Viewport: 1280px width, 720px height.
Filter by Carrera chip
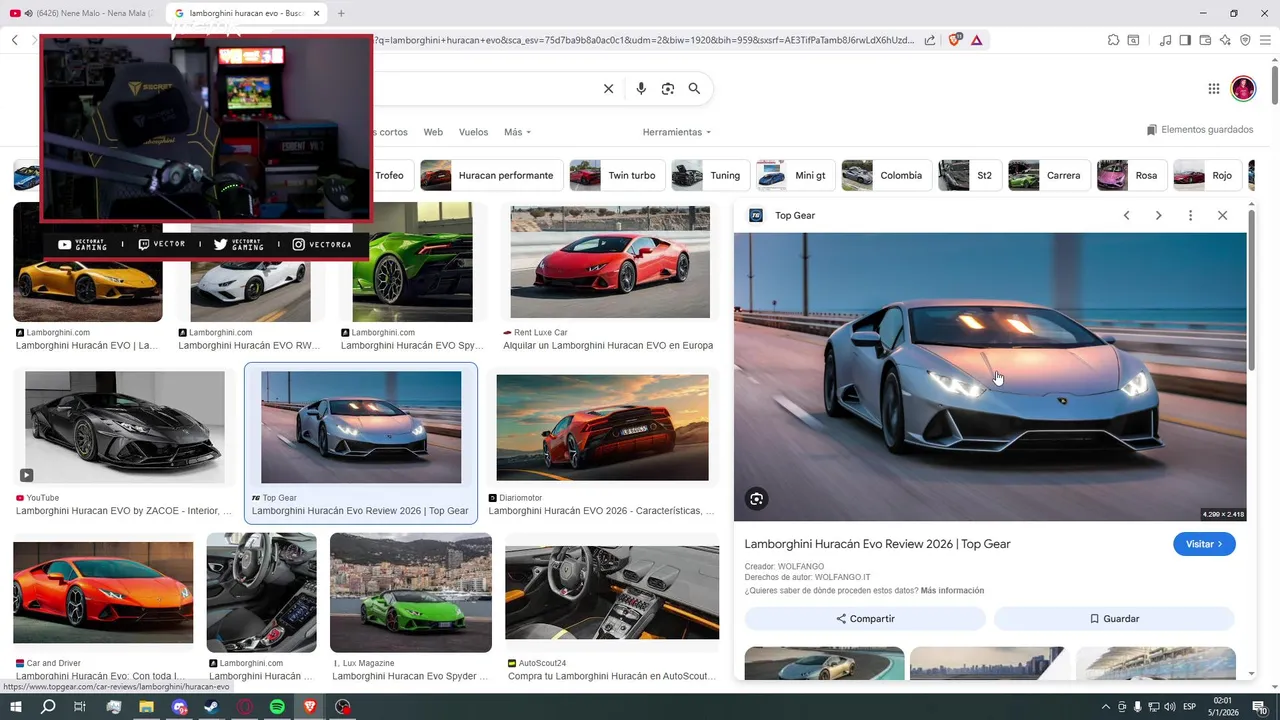pyautogui.click(x=1049, y=175)
